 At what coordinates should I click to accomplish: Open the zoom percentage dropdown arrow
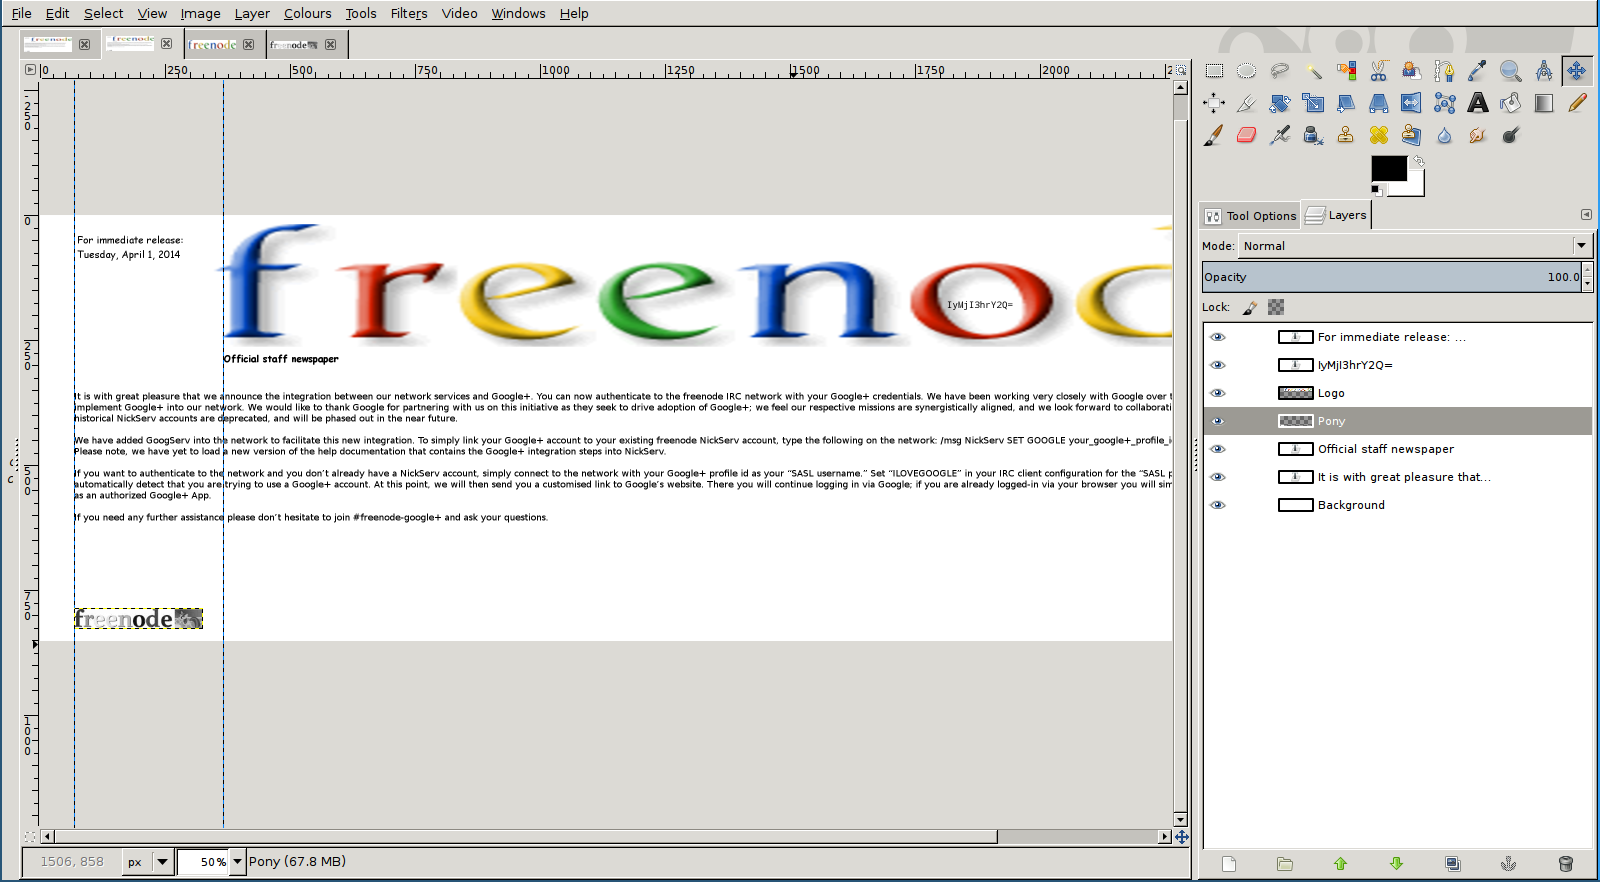click(x=238, y=861)
